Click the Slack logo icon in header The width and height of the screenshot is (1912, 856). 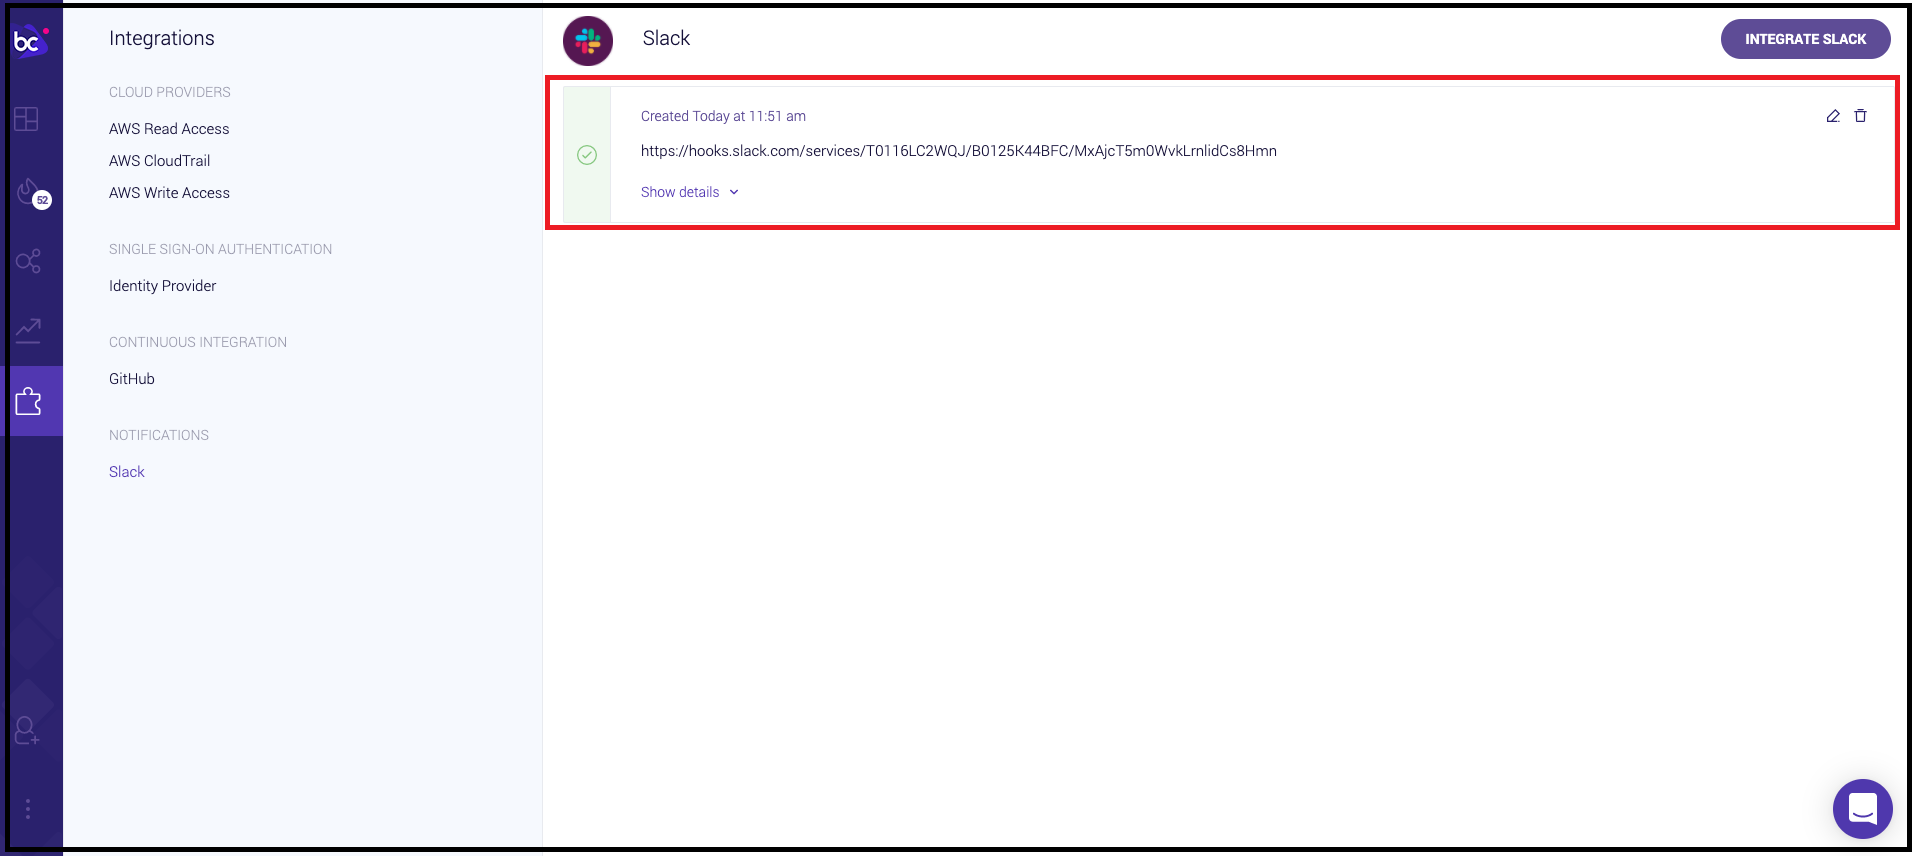(x=588, y=41)
